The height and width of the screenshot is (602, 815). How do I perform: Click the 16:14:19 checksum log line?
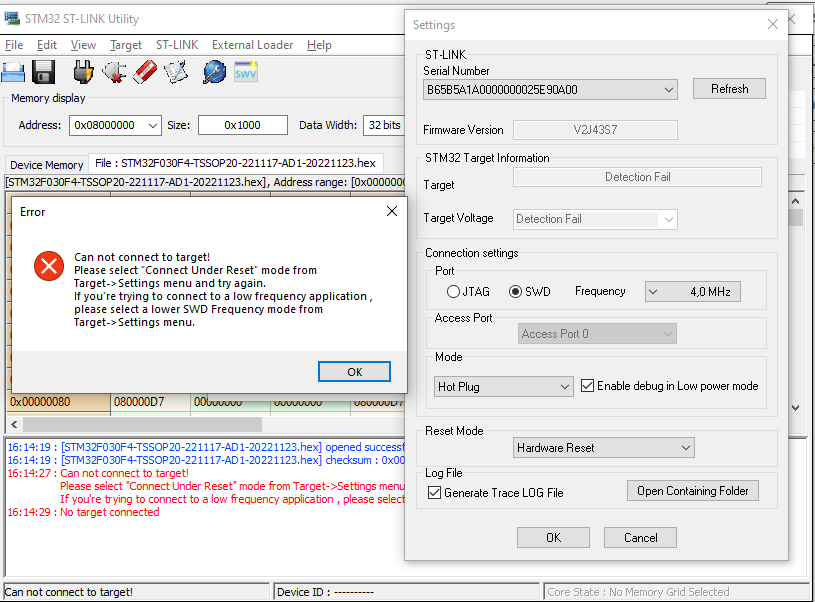click(206, 460)
